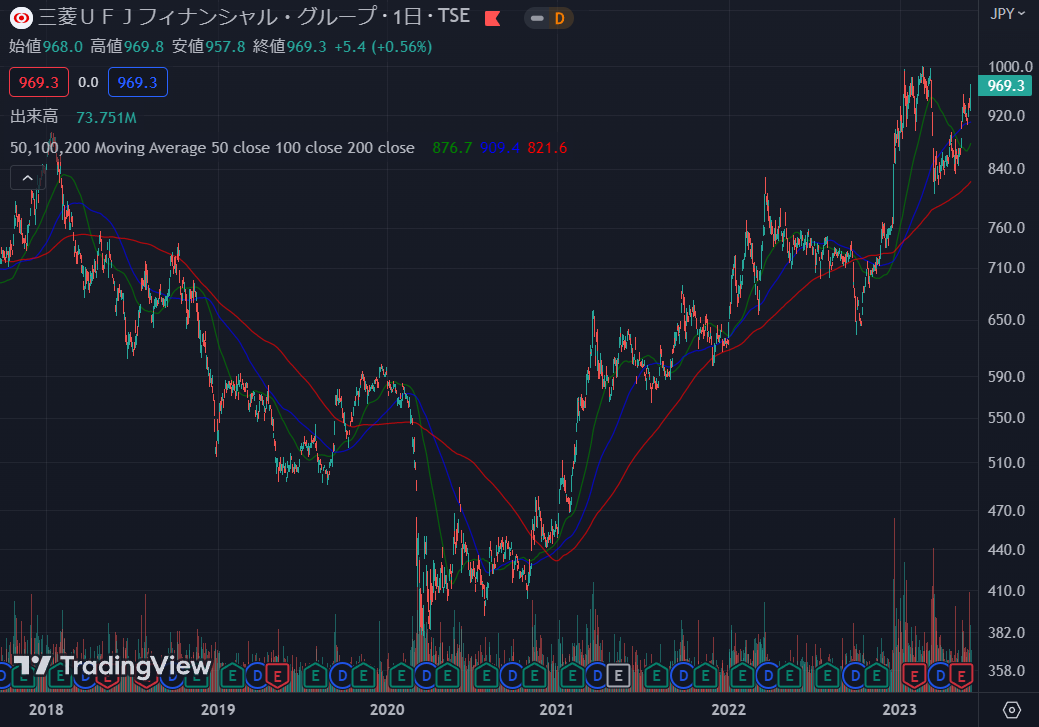
Task: Open chart settings hexagon gear icon
Action: click(1011, 710)
